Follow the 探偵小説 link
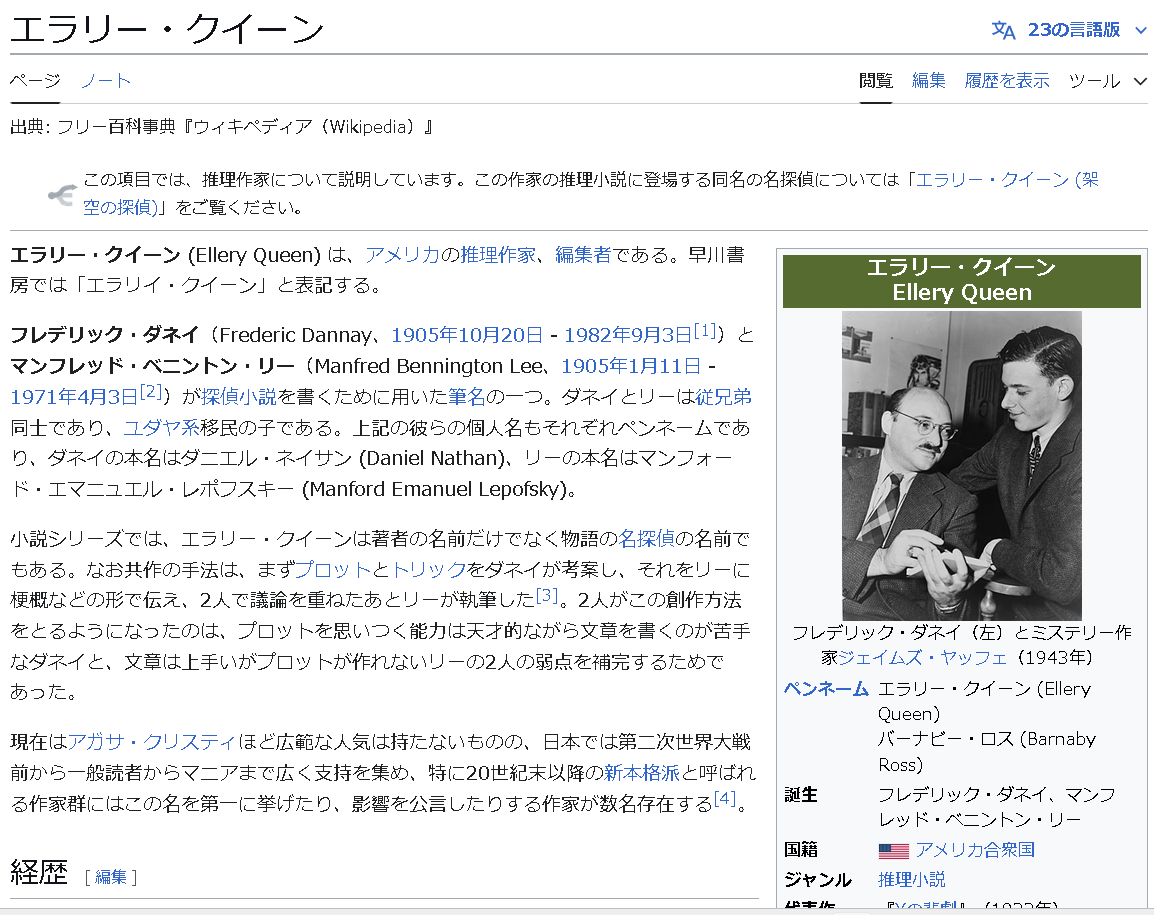Viewport: 1154px width, 915px height. (x=238, y=397)
